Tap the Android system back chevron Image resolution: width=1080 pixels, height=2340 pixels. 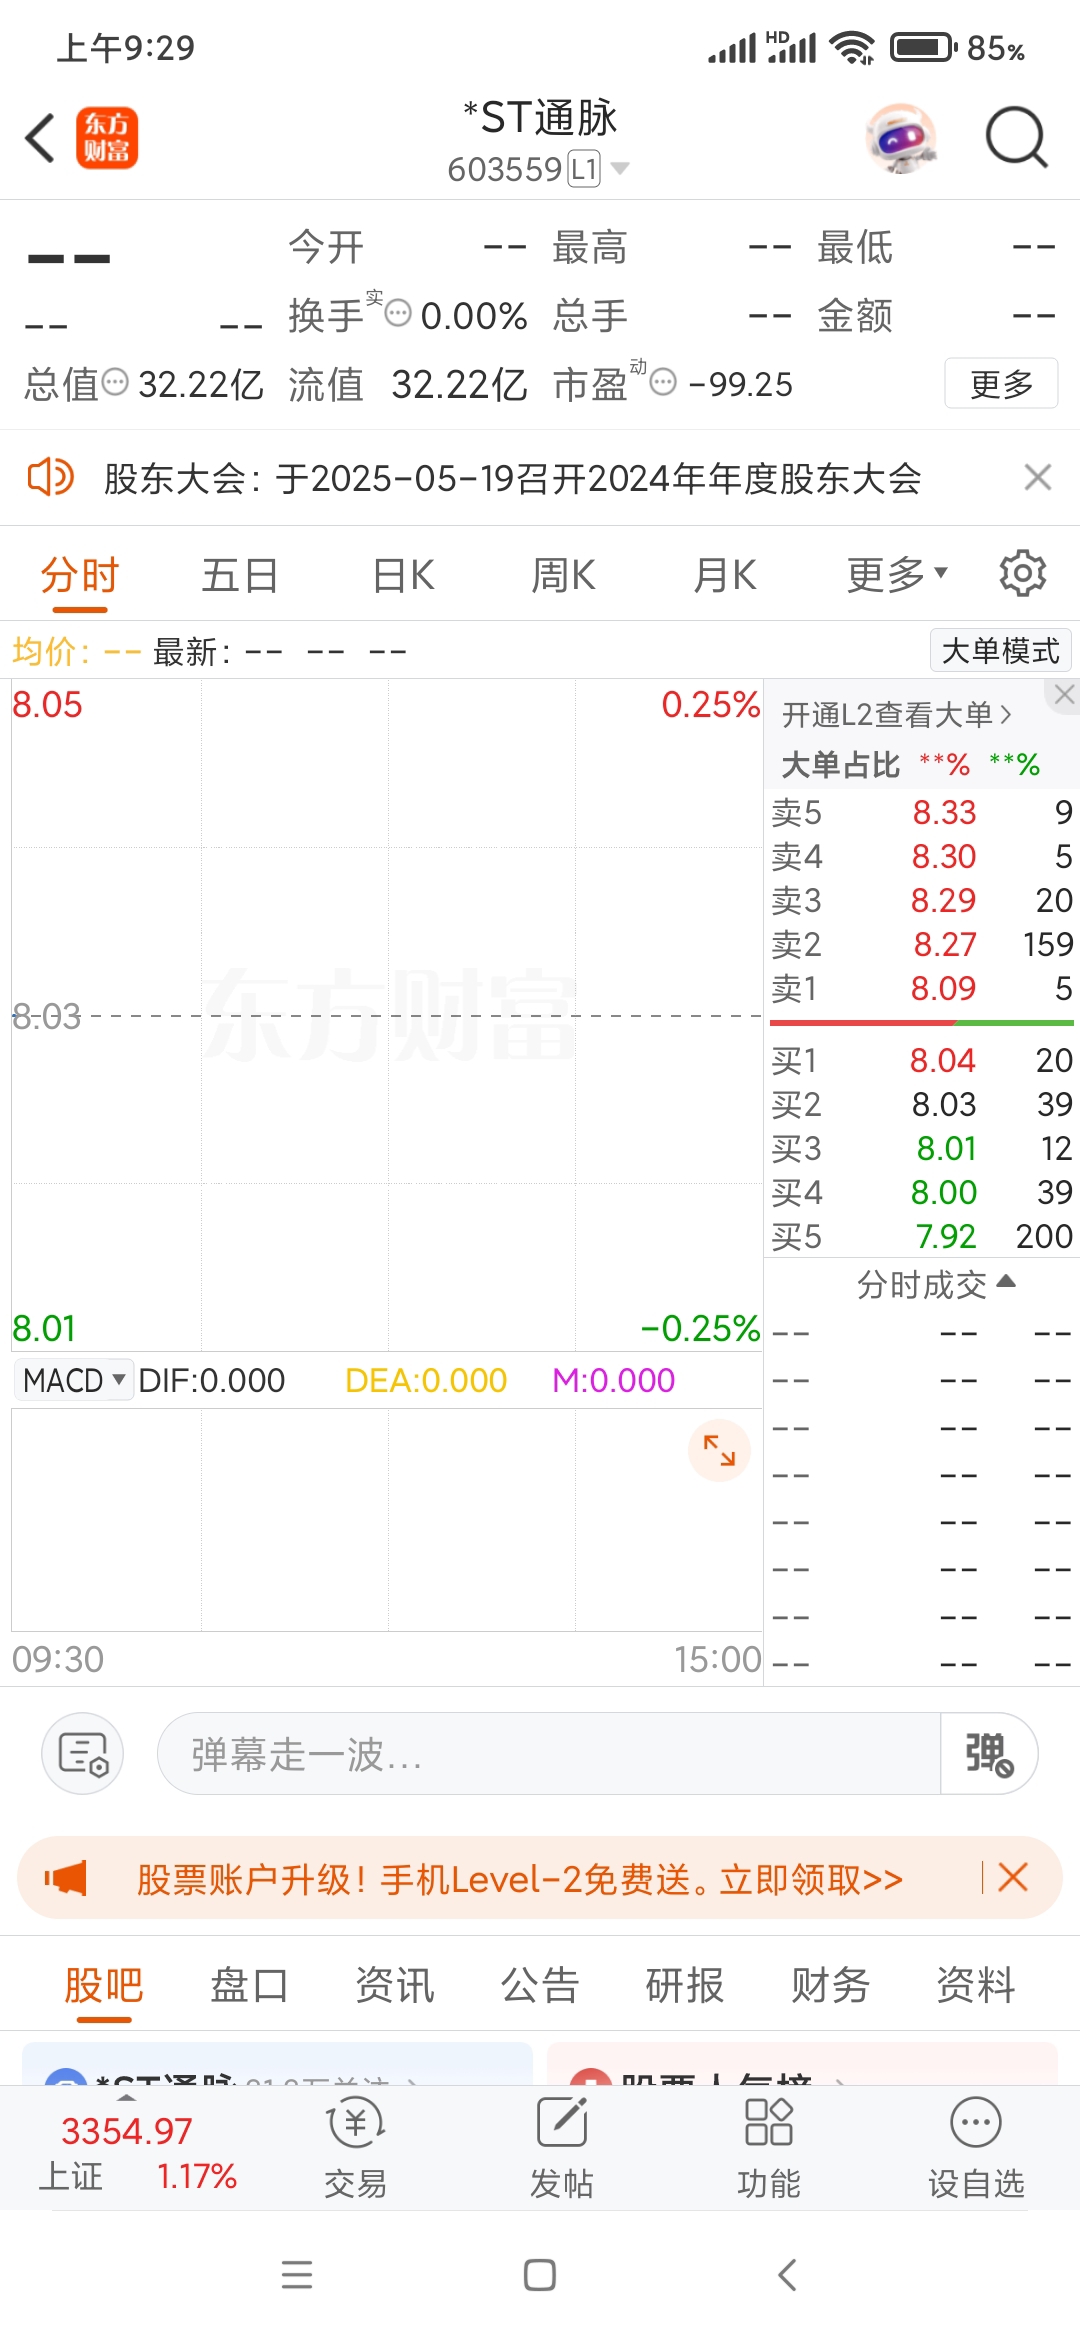coord(787,2275)
